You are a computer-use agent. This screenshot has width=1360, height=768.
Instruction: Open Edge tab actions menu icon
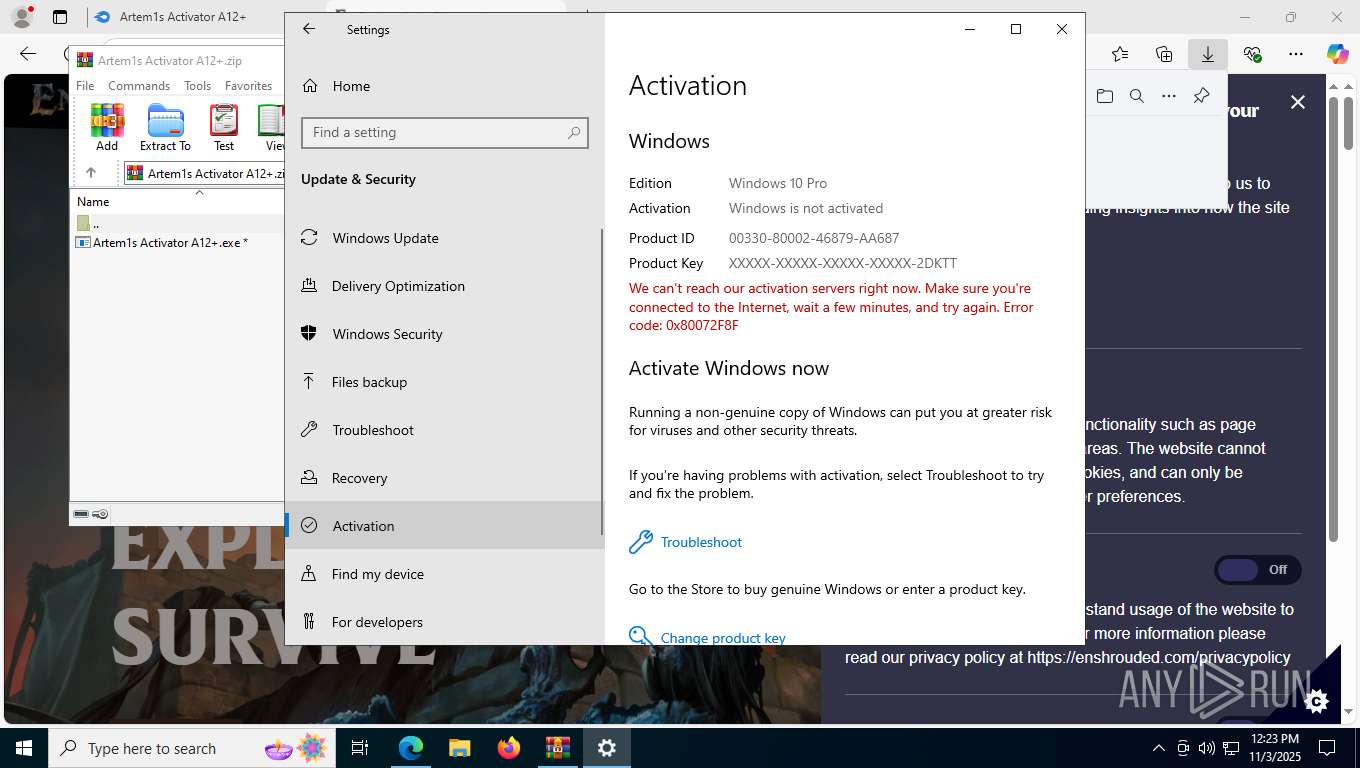point(60,17)
